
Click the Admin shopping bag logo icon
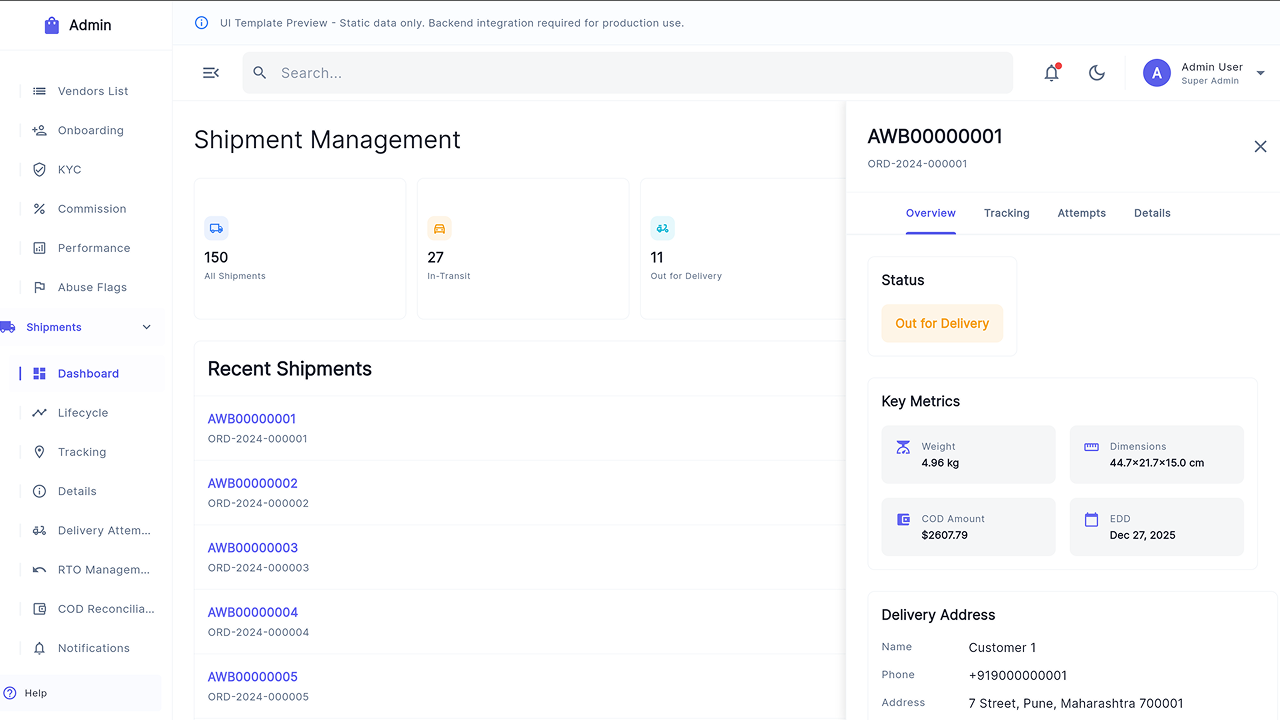[x=52, y=25]
